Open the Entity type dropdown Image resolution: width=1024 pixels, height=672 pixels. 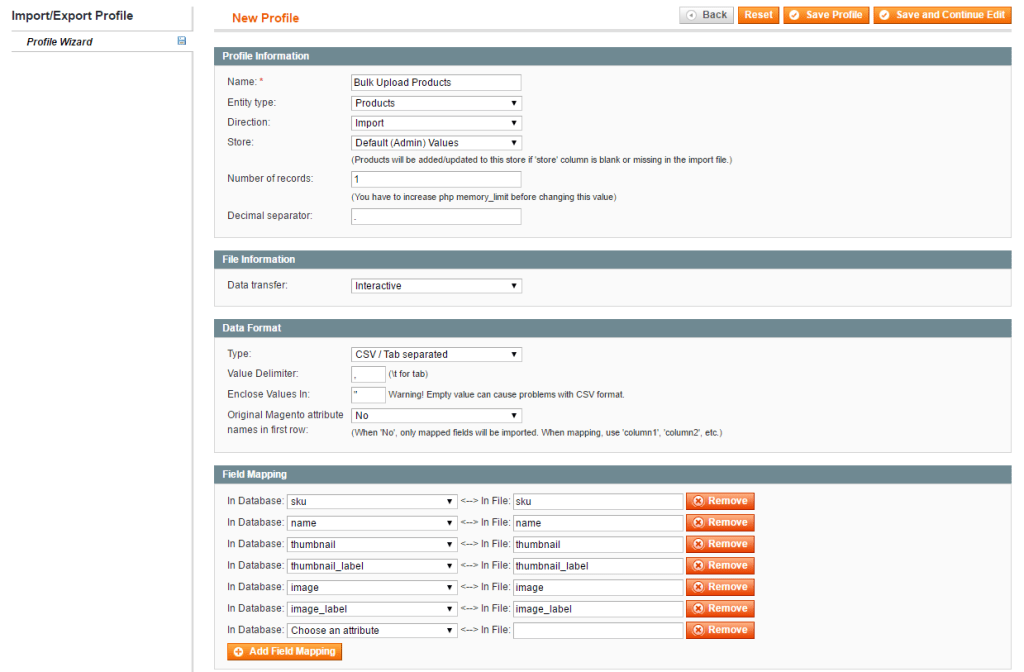[x=436, y=102]
